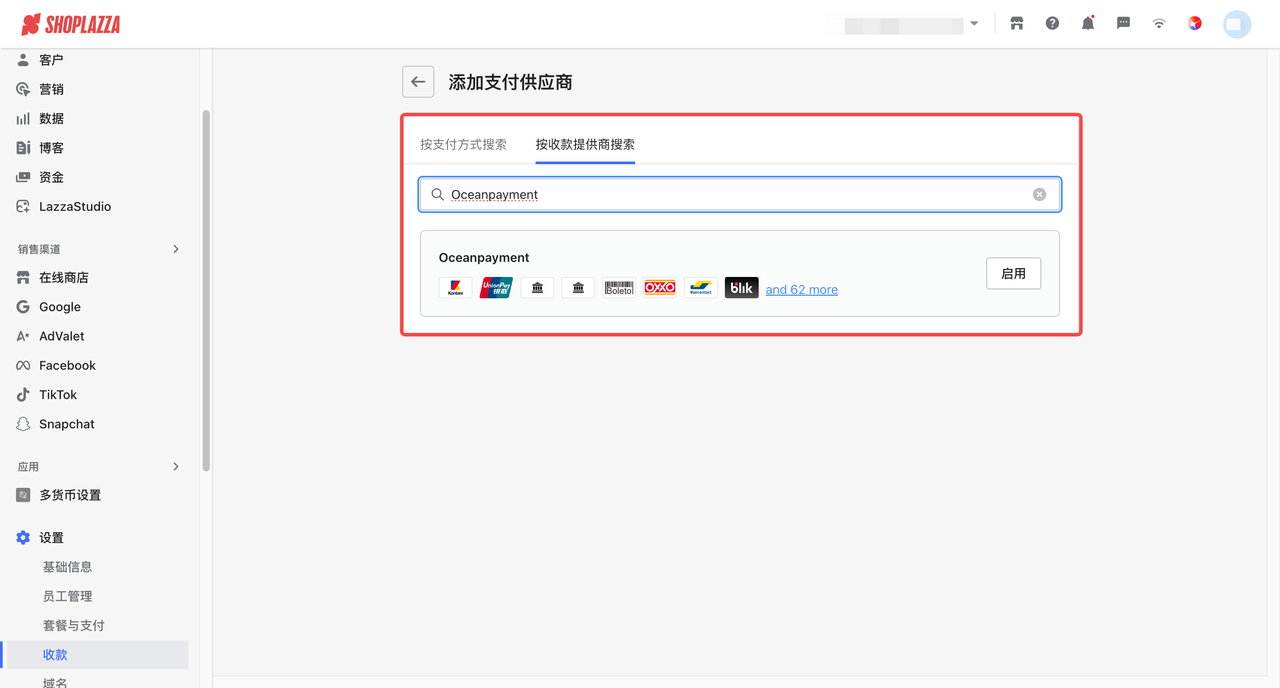This screenshot has width=1280, height=688.
Task: Open 员工管理 settings
Action: [67, 596]
